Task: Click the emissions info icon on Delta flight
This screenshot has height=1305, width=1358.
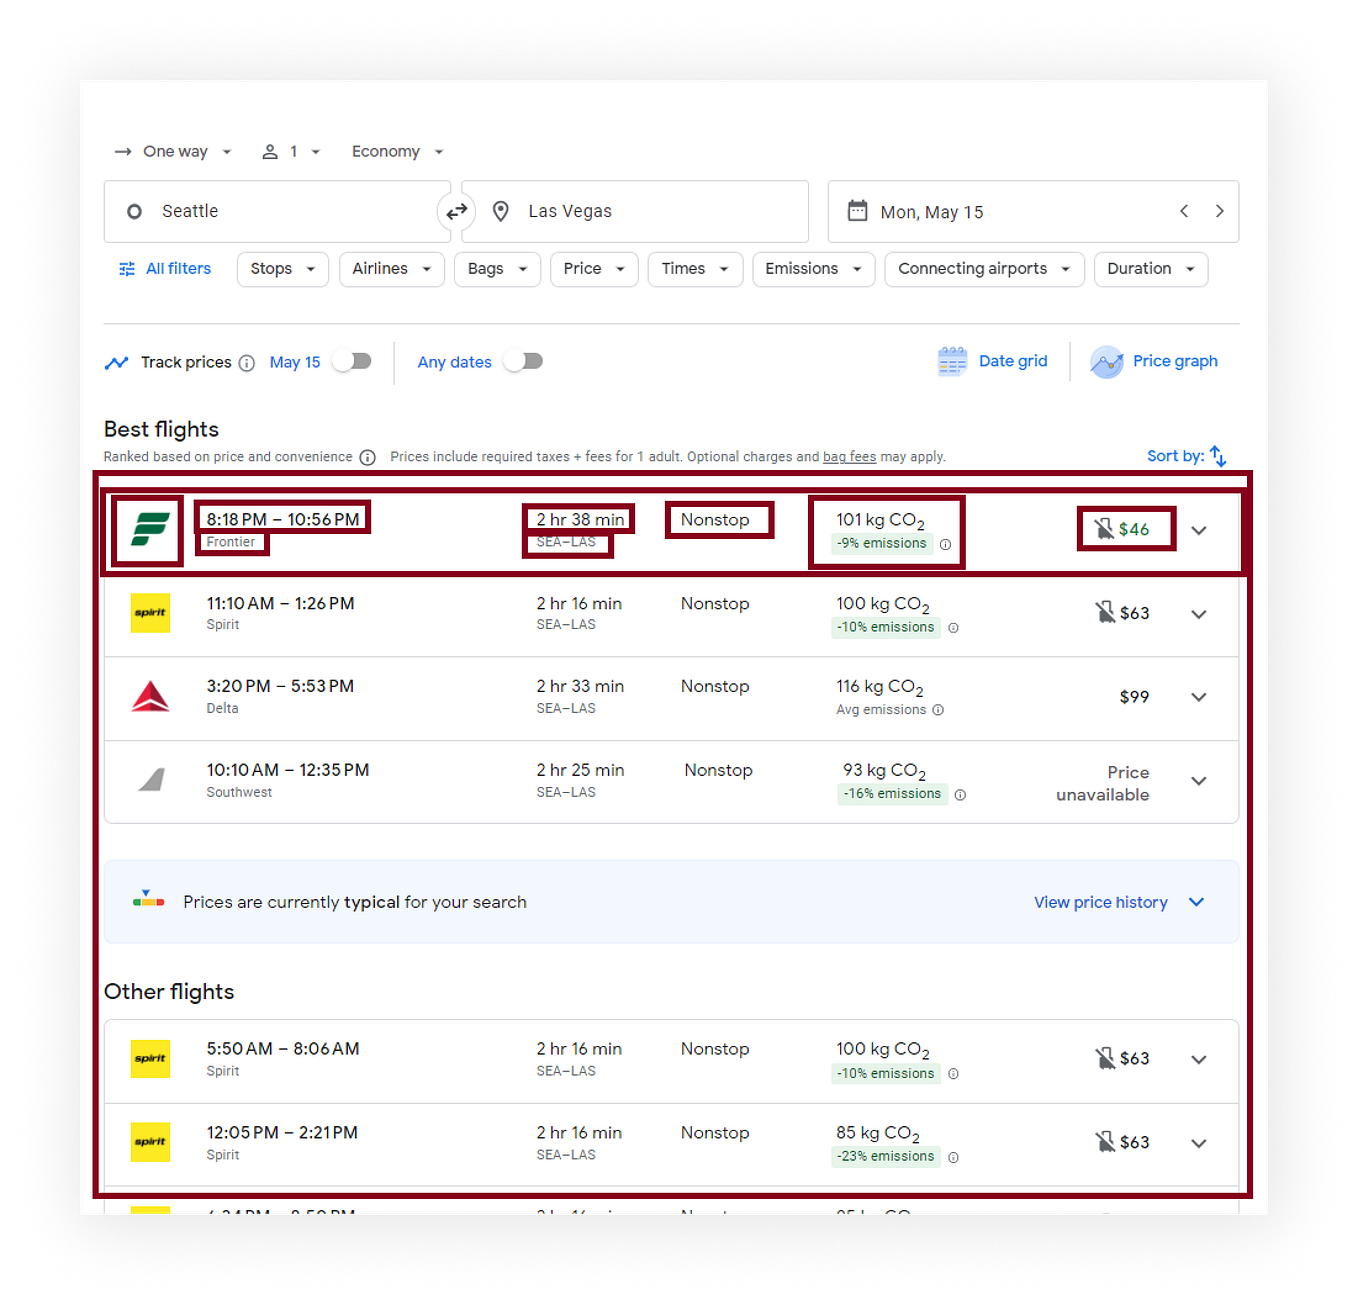Action: pyautogui.click(x=938, y=710)
